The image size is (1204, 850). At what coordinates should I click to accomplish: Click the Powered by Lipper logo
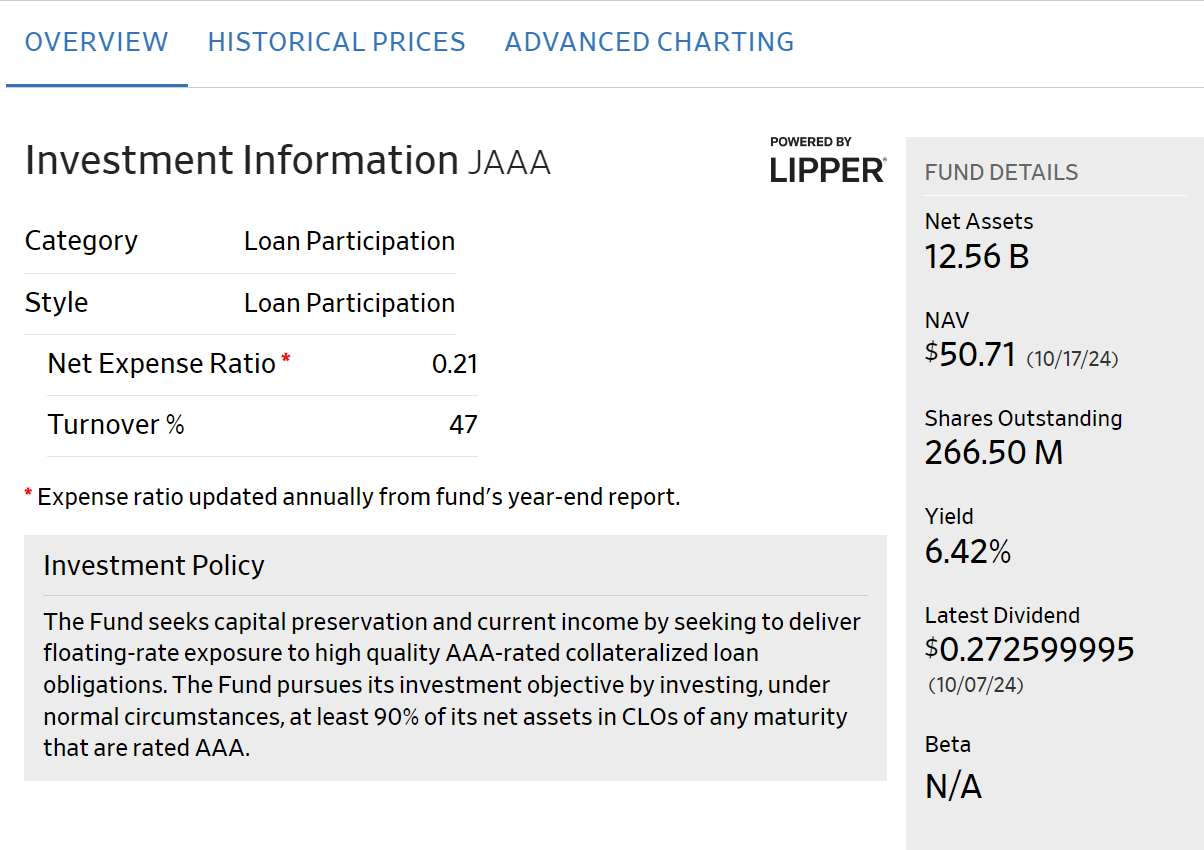[x=827, y=162]
